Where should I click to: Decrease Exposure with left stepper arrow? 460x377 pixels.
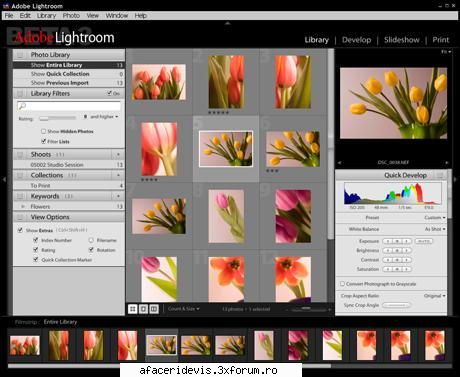coord(388,241)
